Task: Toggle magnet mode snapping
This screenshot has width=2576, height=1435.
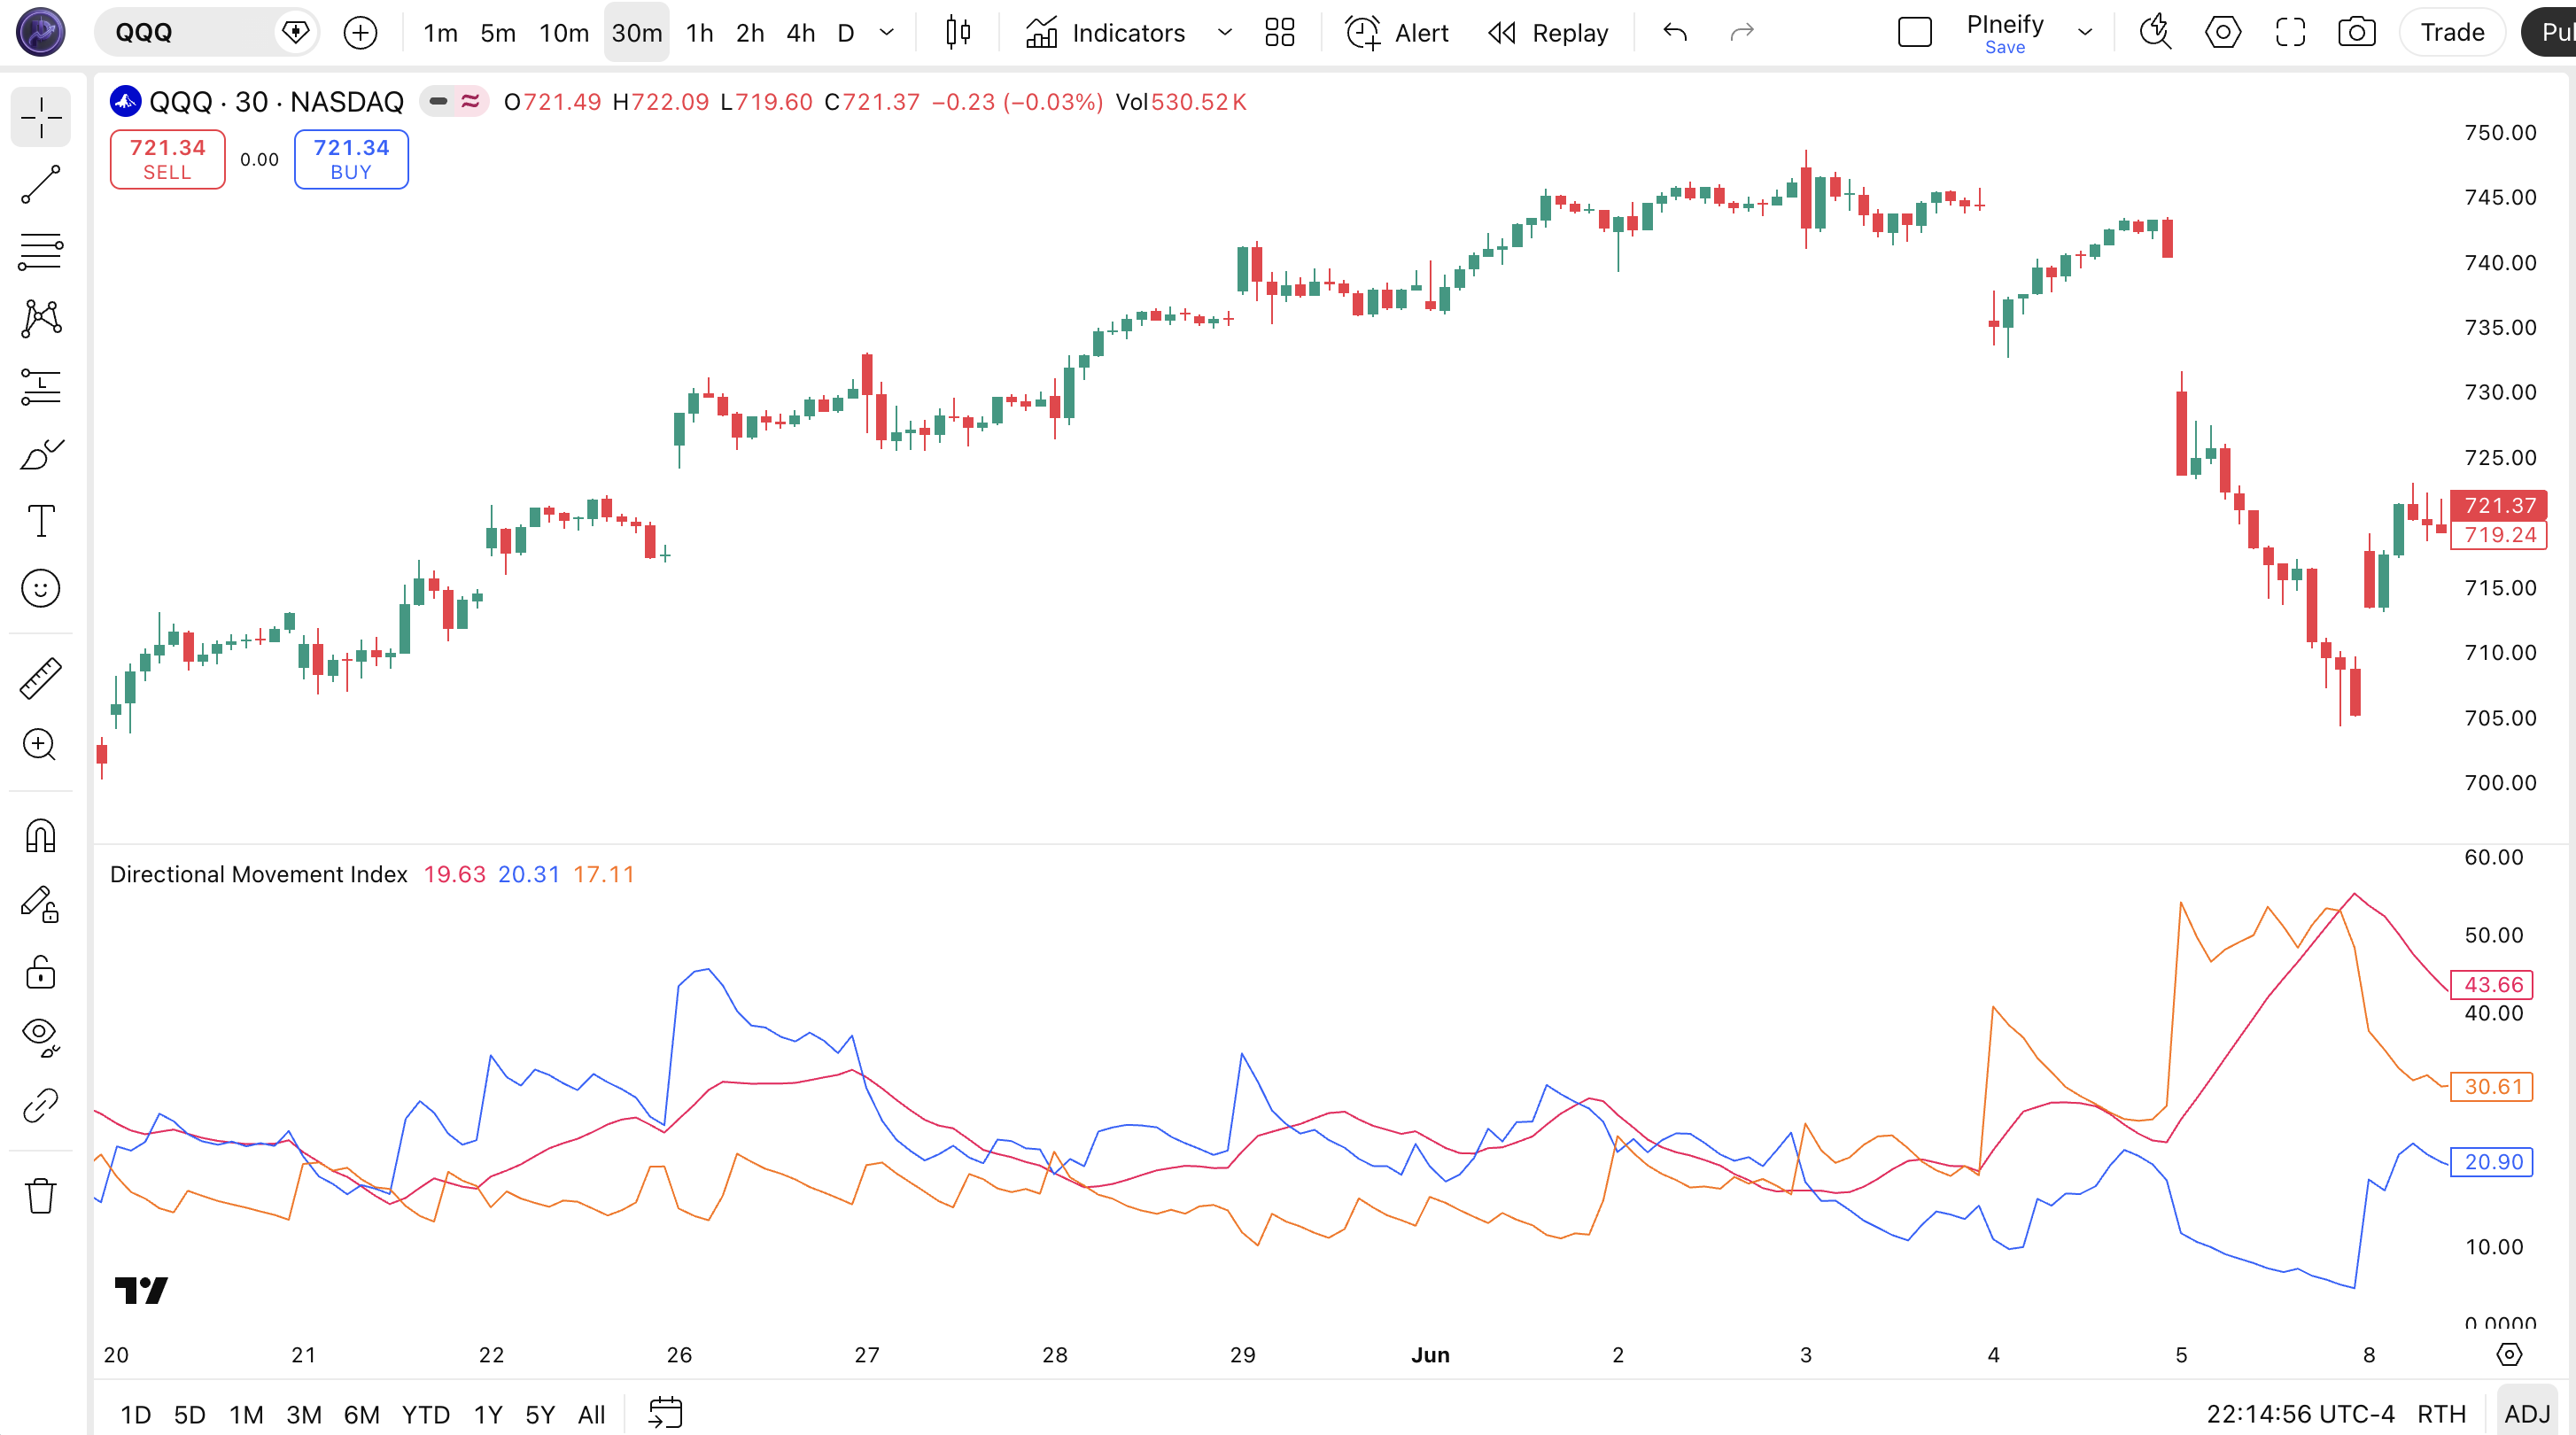Action: pos(41,836)
